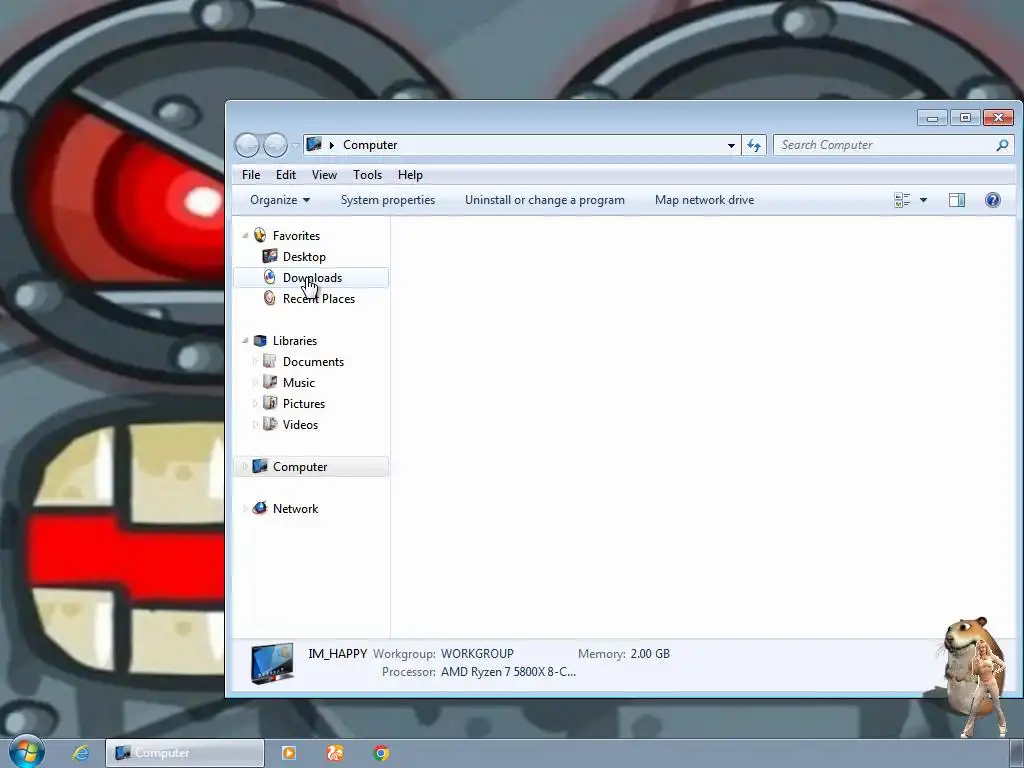Click Computer in the address bar
This screenshot has height=768, width=1024.
(x=370, y=145)
